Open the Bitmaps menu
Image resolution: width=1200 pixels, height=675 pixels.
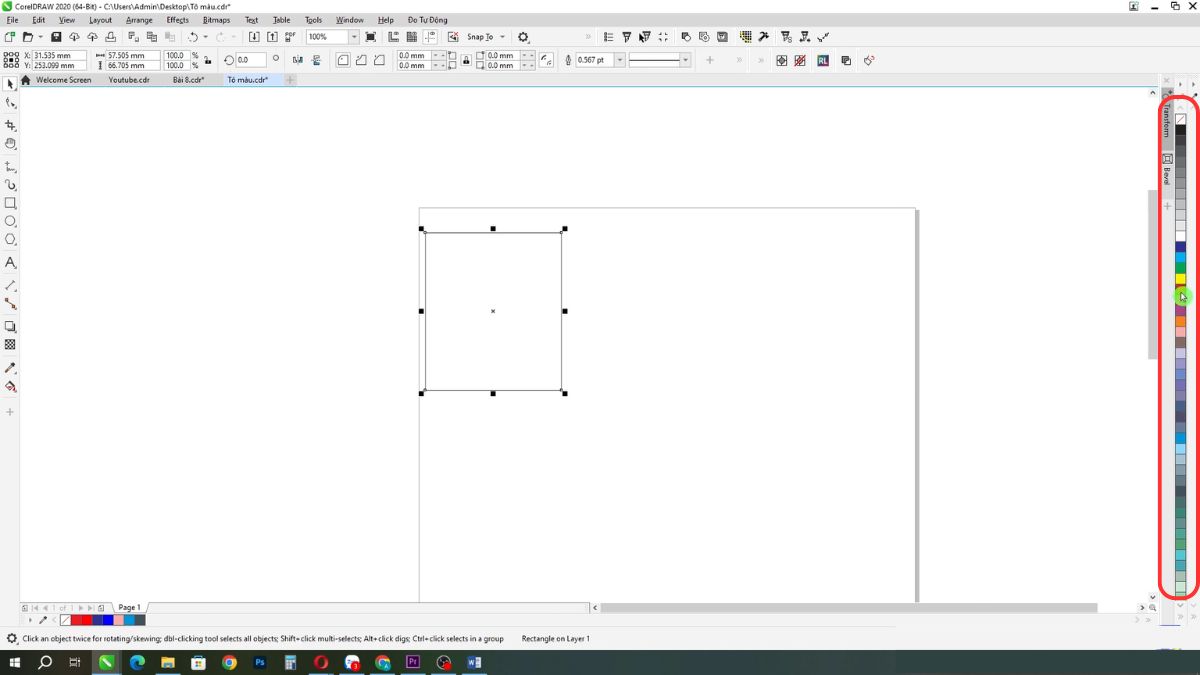click(216, 20)
